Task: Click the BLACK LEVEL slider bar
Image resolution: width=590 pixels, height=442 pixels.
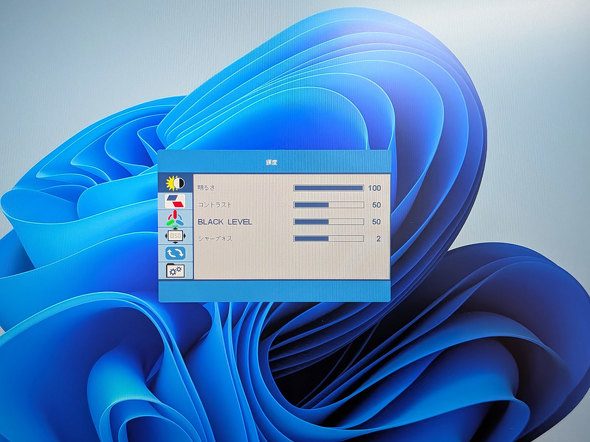Action: click(328, 222)
